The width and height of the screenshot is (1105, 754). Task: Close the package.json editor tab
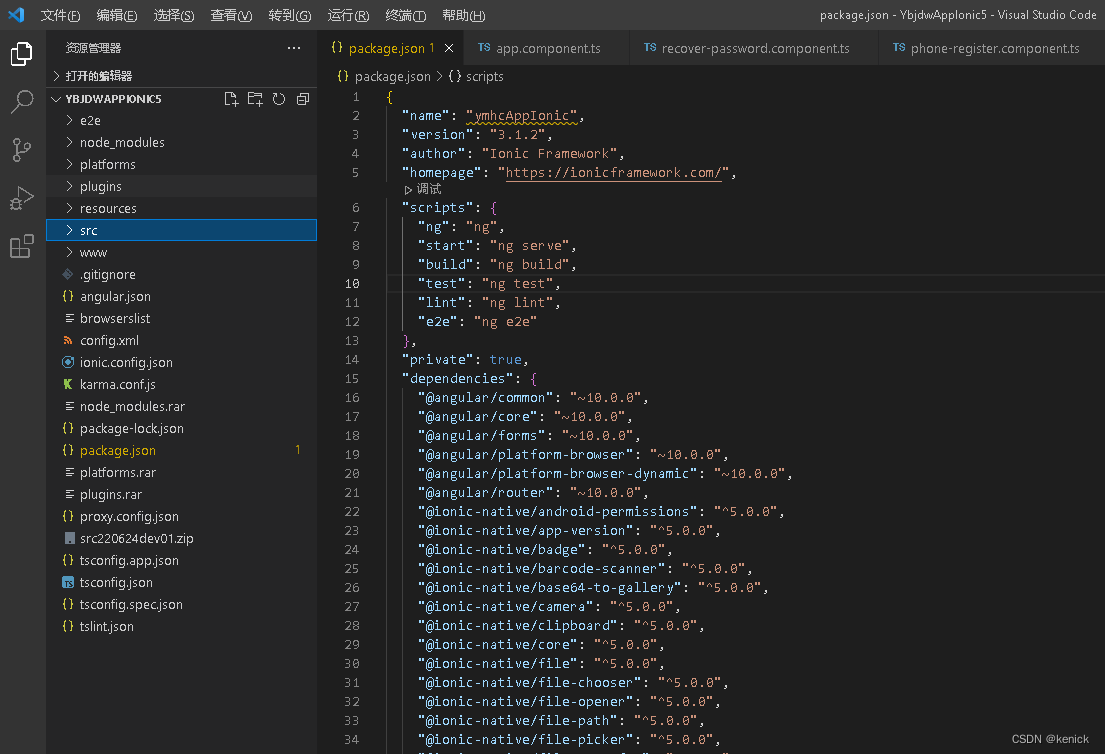pyautogui.click(x=449, y=48)
